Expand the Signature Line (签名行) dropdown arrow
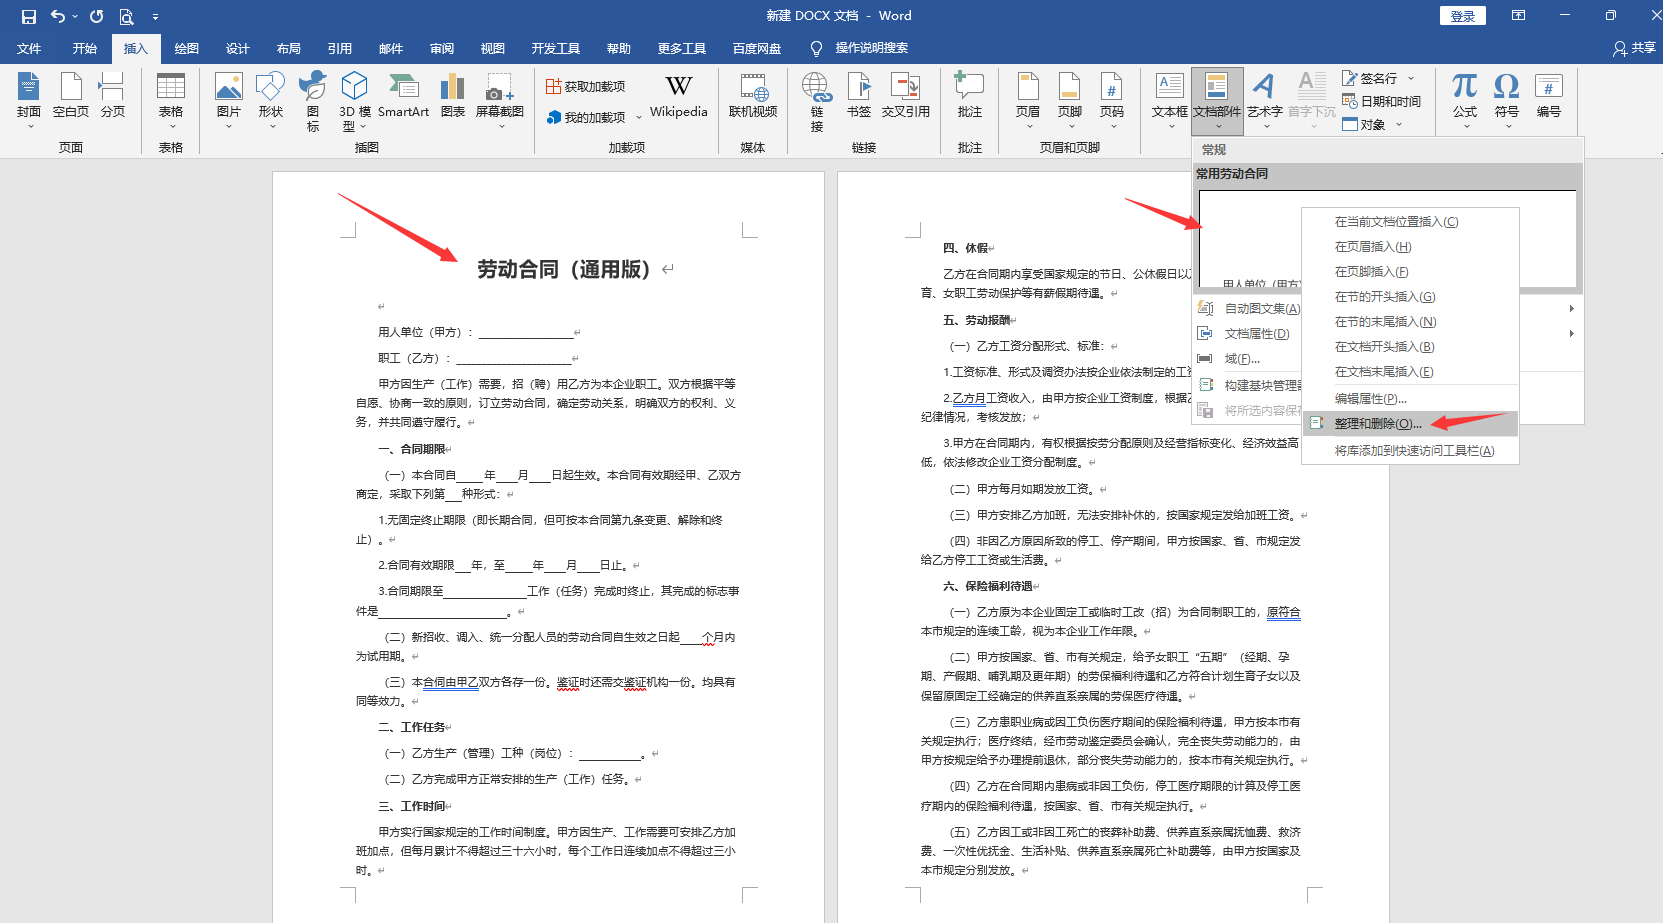Viewport: 1663px width, 923px height. click(x=1411, y=78)
